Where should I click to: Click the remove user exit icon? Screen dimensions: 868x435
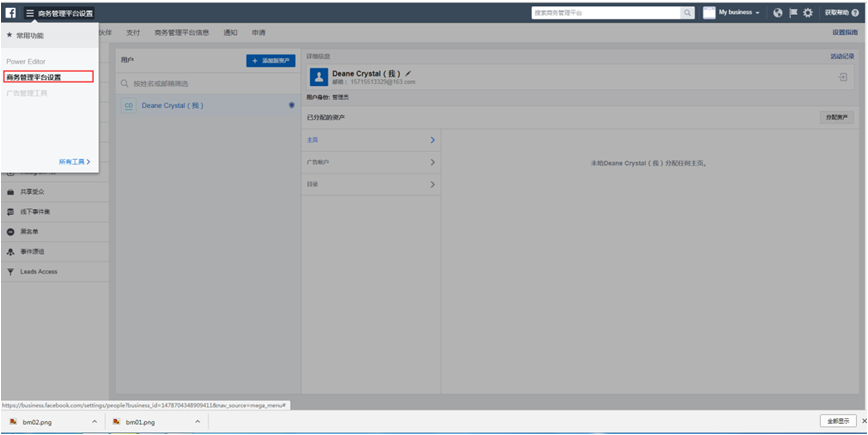click(x=842, y=77)
